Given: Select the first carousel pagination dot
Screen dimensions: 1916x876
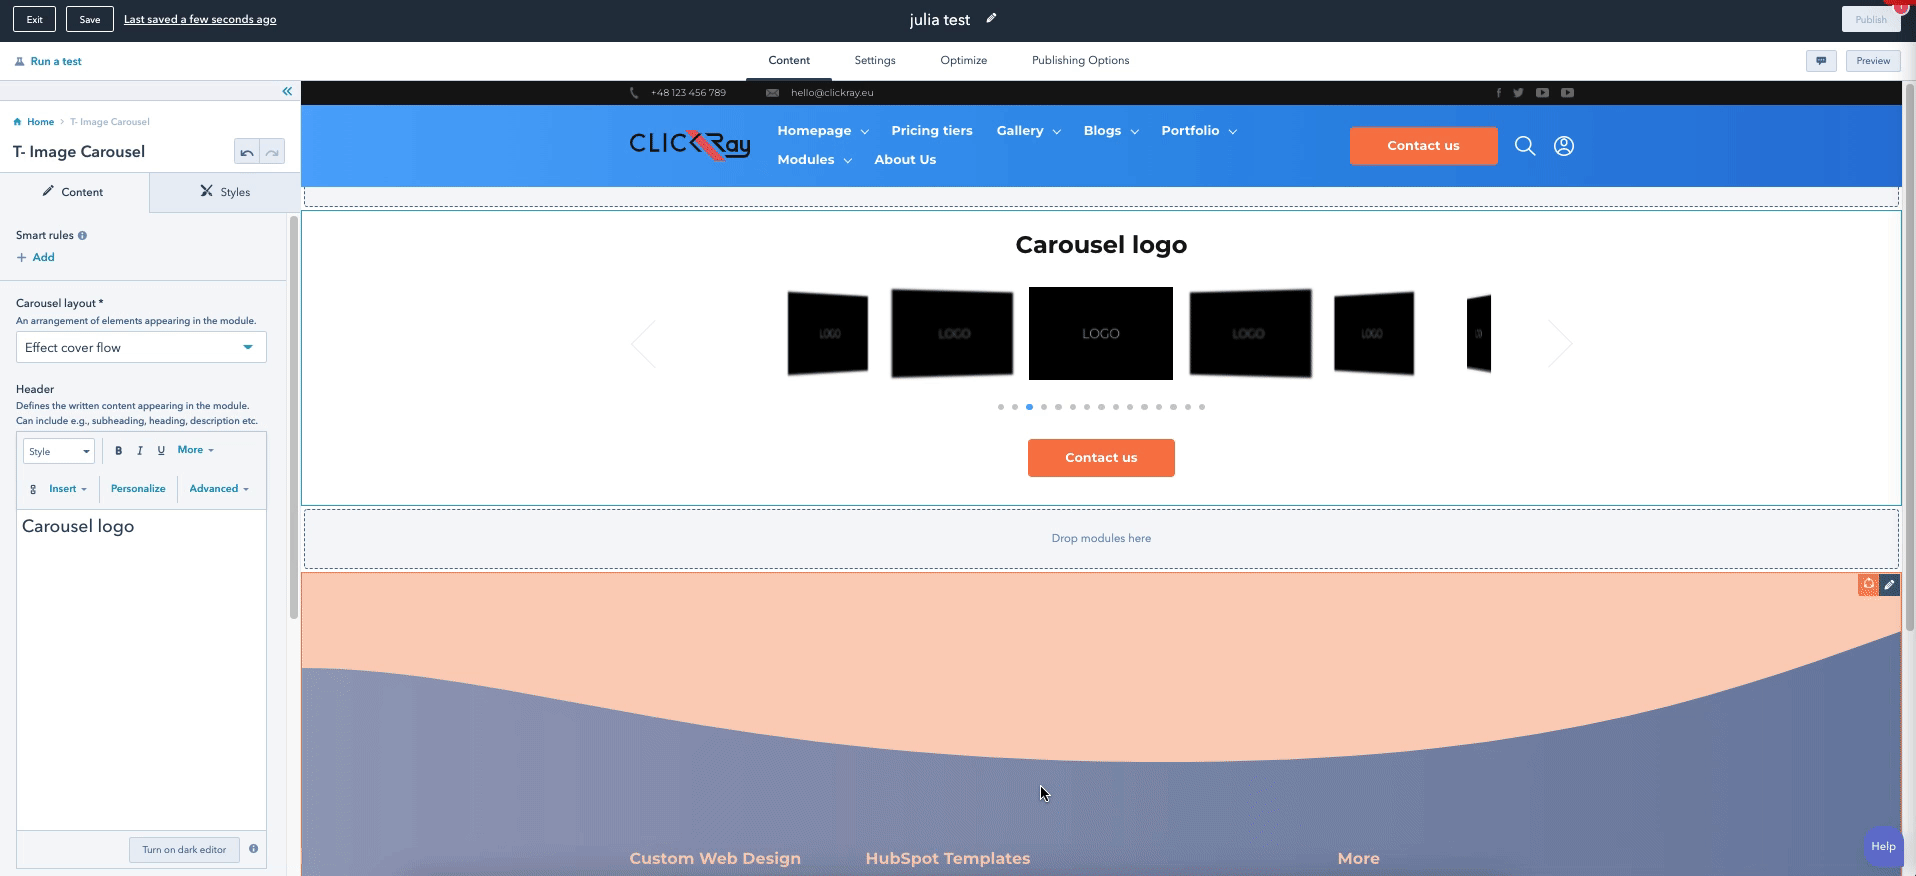Looking at the screenshot, I should pyautogui.click(x=1001, y=407).
